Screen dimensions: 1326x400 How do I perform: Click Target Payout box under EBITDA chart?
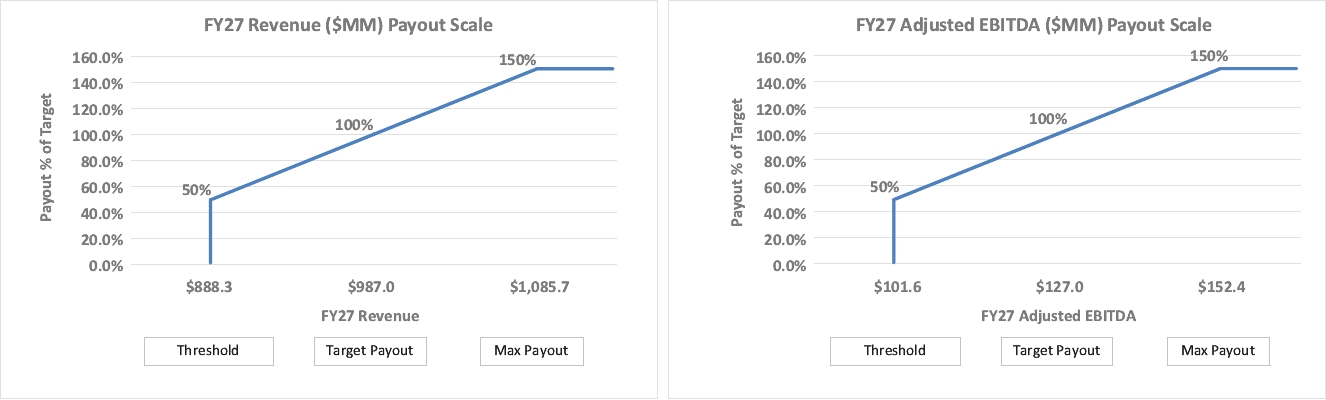pos(1056,350)
